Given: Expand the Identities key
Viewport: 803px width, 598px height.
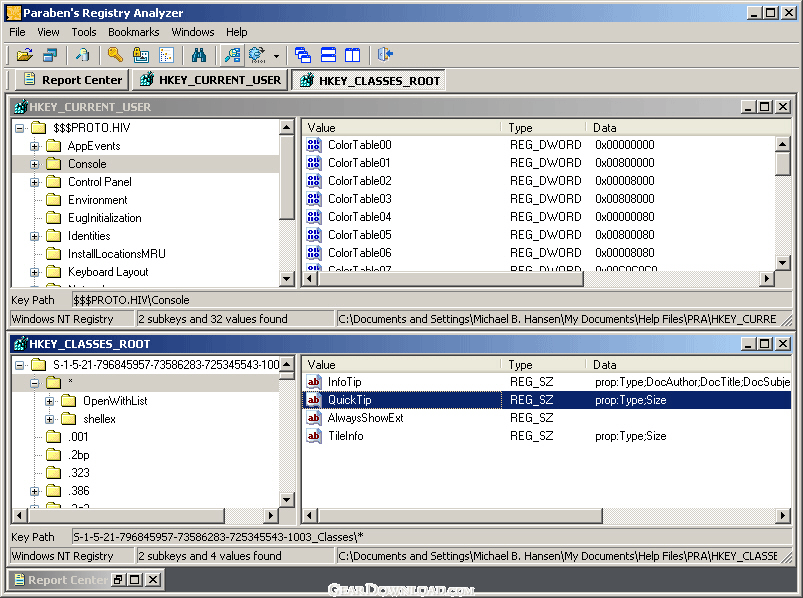Looking at the screenshot, I should pos(34,236).
